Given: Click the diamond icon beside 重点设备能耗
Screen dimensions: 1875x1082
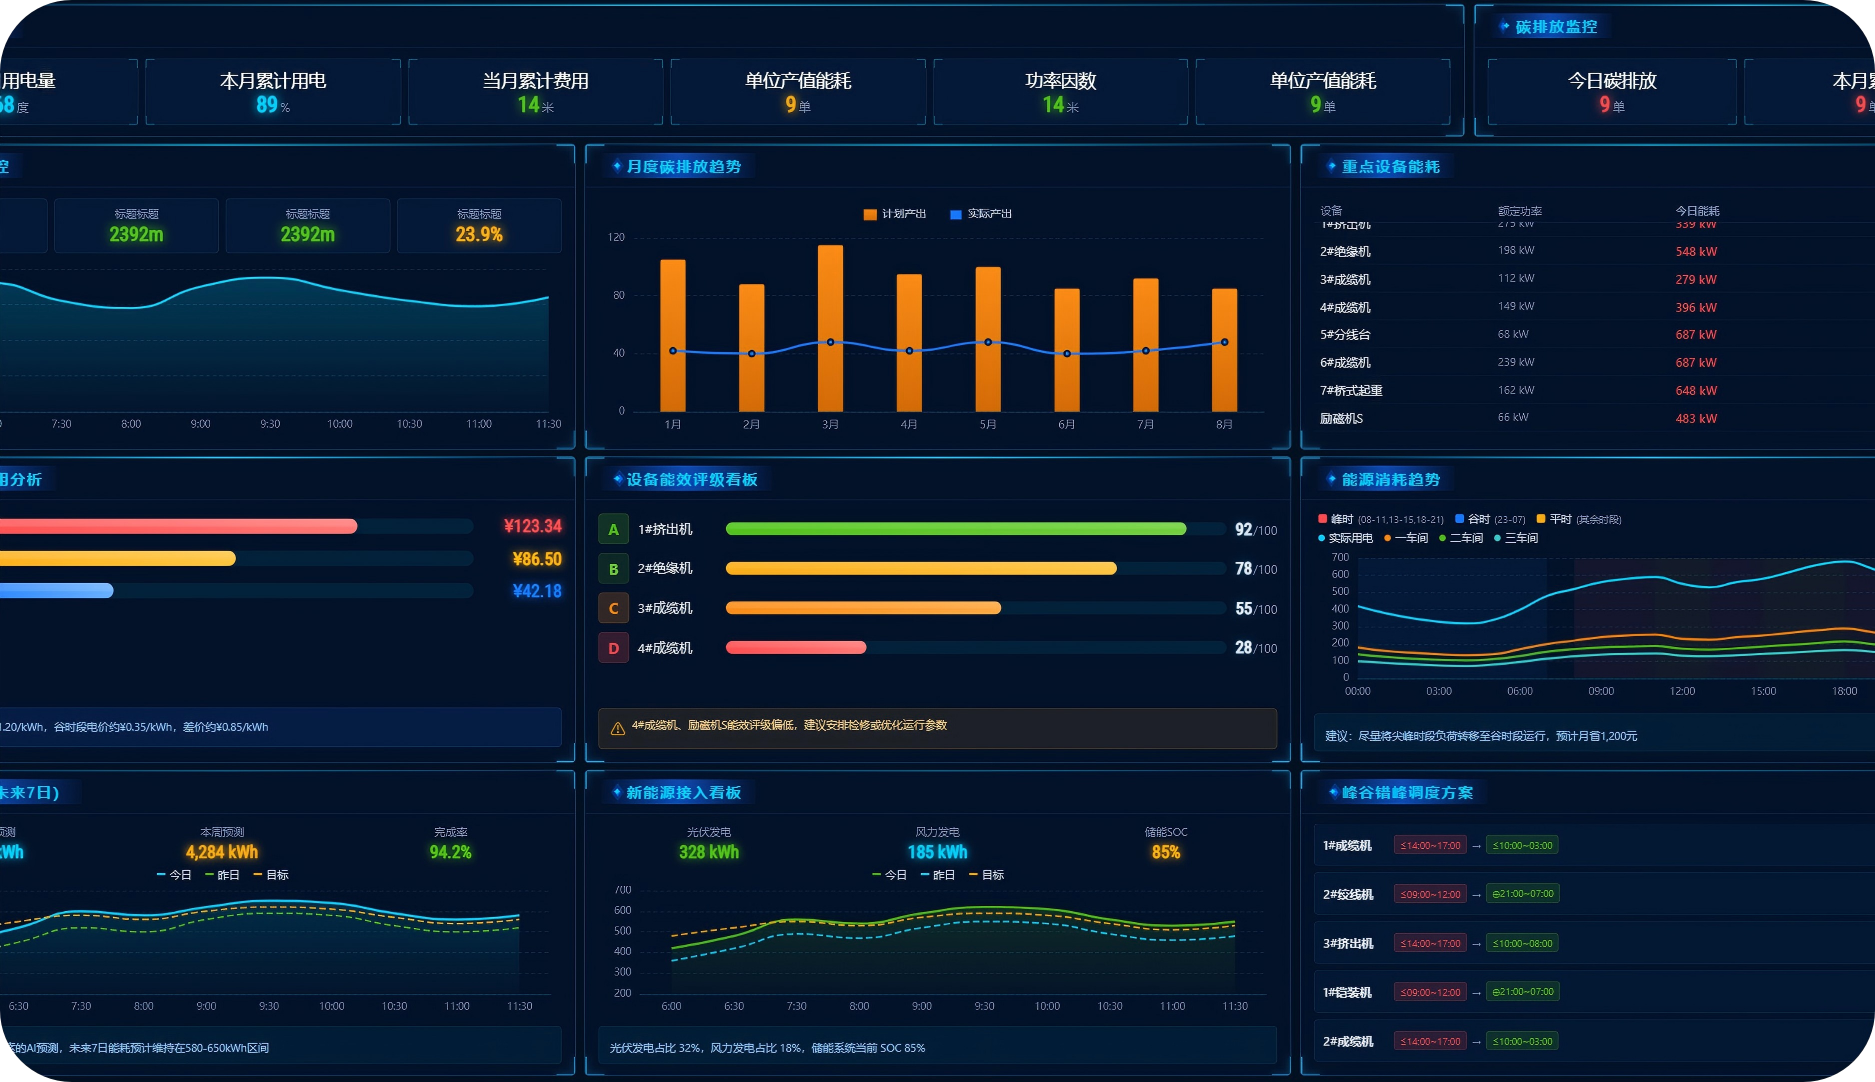Looking at the screenshot, I should point(1332,166).
